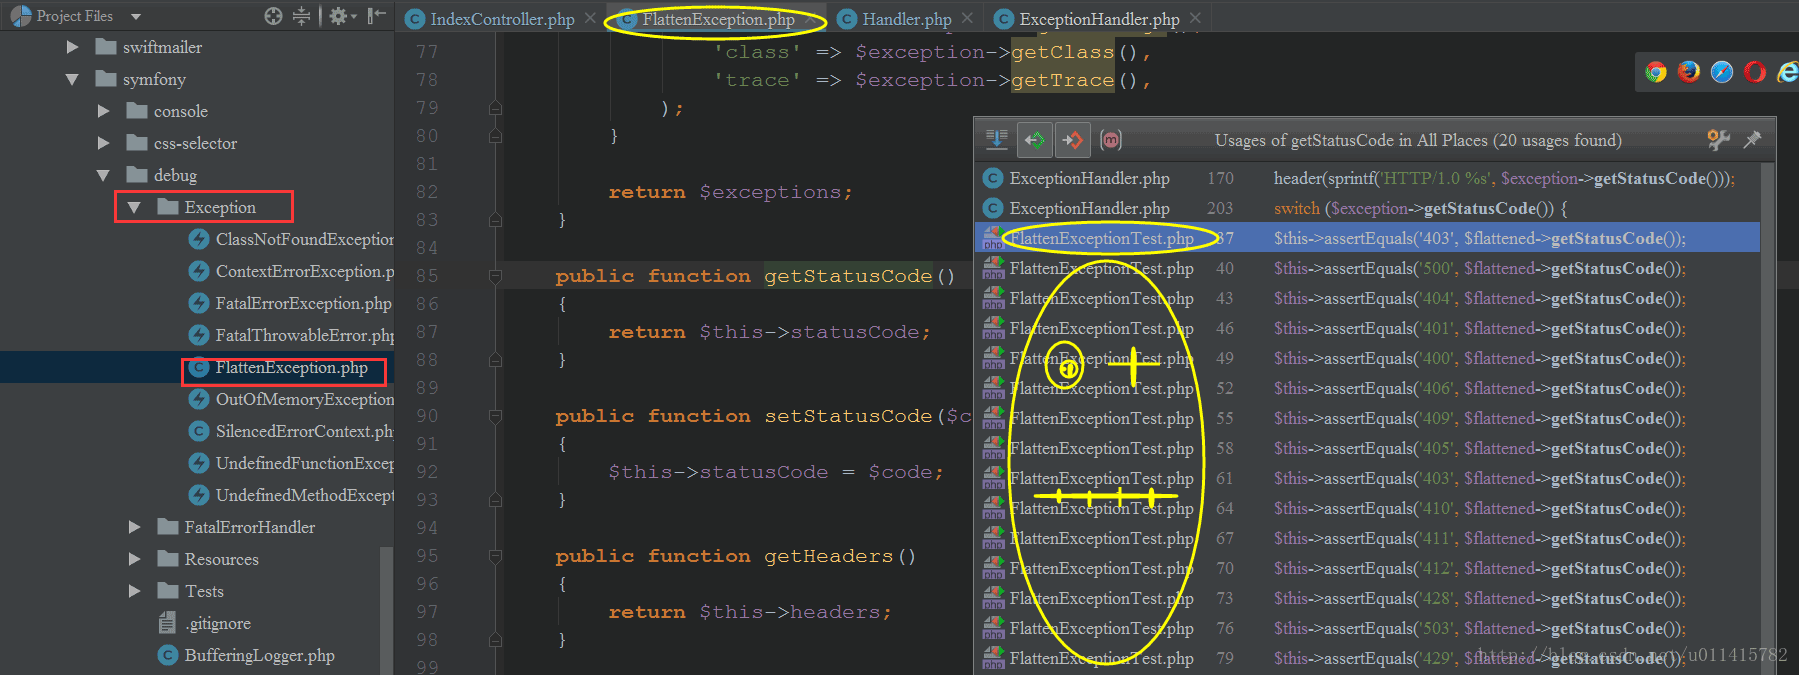Click the BufferingLogger.php class icon
The height and width of the screenshot is (675, 1799).
(x=168, y=655)
